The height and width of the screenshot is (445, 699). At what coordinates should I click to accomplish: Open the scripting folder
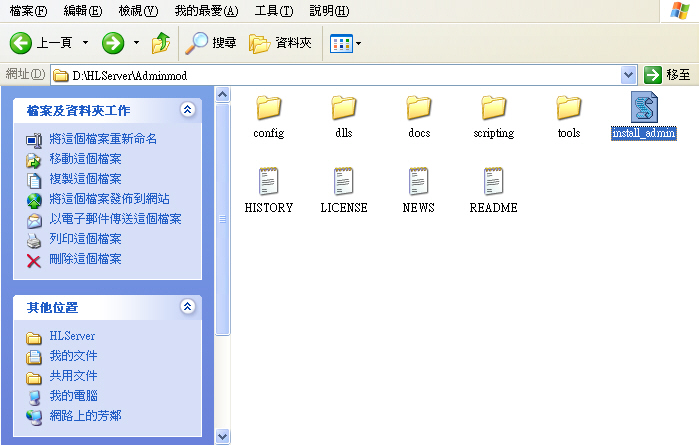coord(493,108)
